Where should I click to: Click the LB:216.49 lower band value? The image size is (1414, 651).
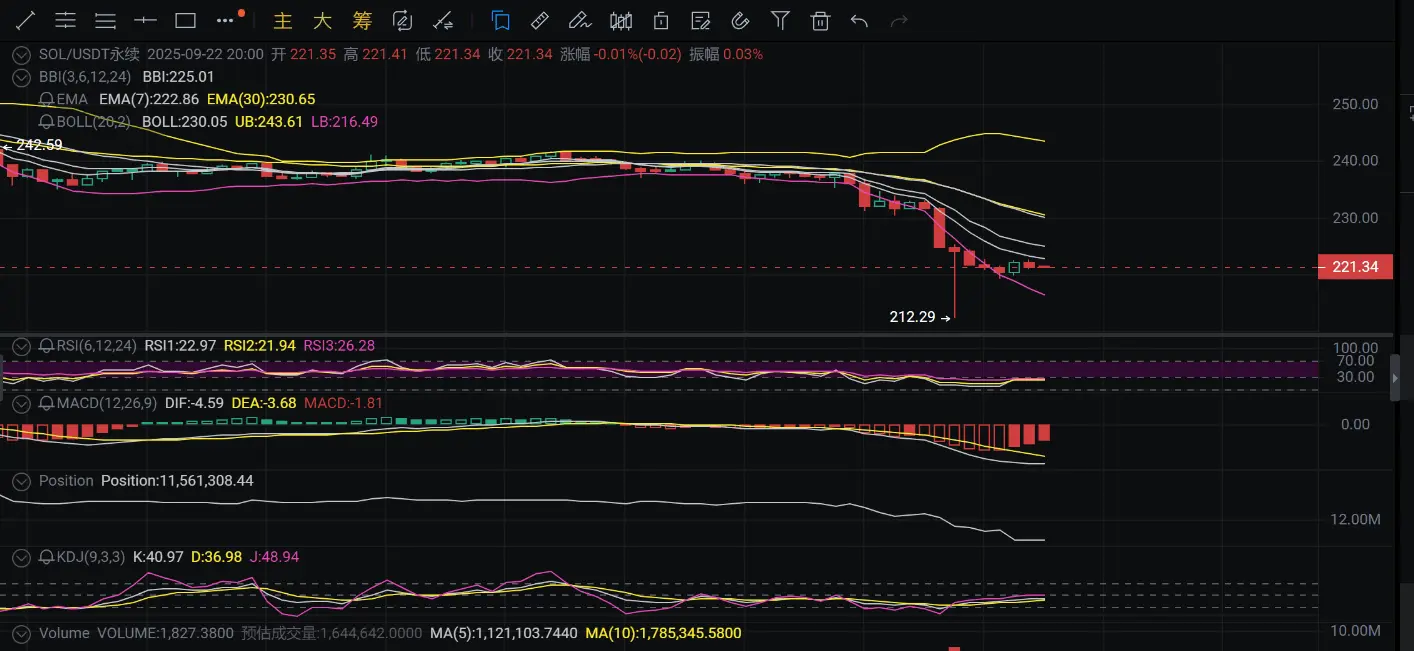[x=345, y=121]
